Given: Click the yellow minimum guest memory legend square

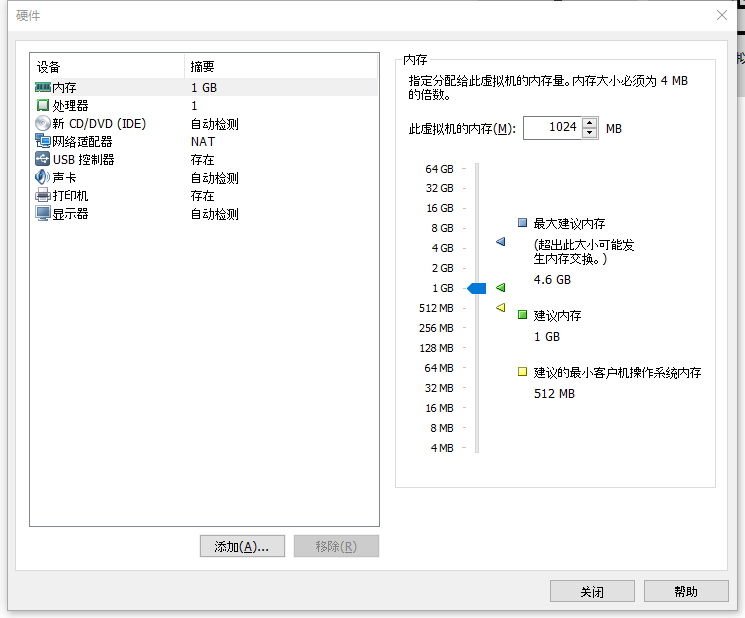Looking at the screenshot, I should pyautogui.click(x=522, y=371).
